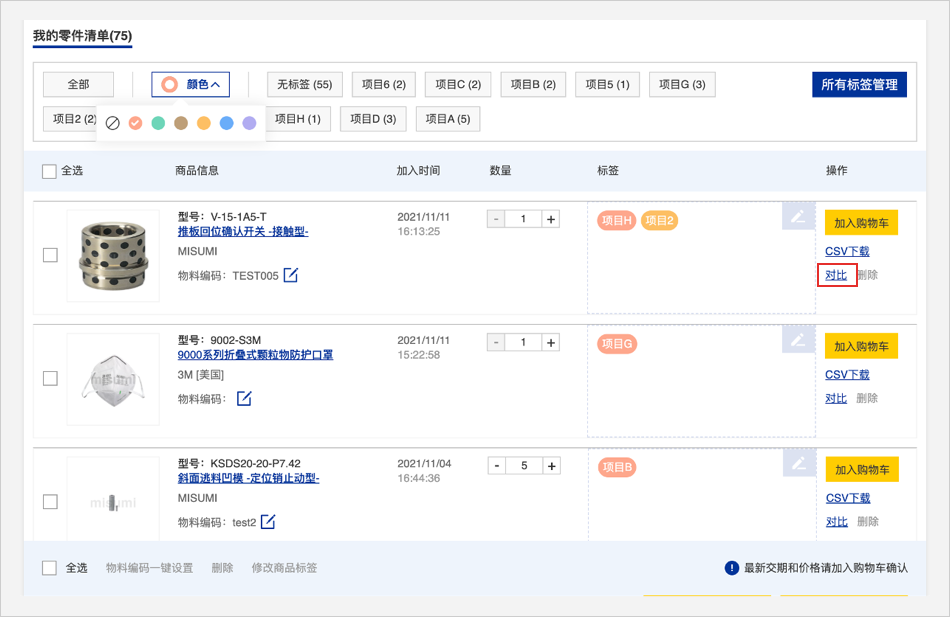The width and height of the screenshot is (950, 617).
Task: Add V-15-1A5-T to cart via 加入购物车
Action: point(861,222)
